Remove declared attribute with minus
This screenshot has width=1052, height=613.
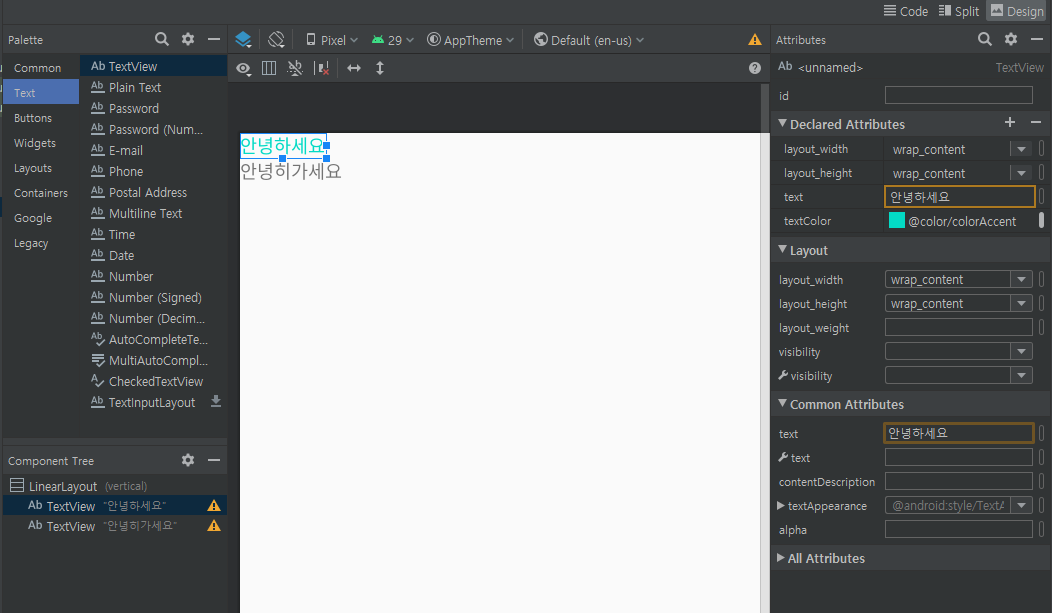[1036, 122]
